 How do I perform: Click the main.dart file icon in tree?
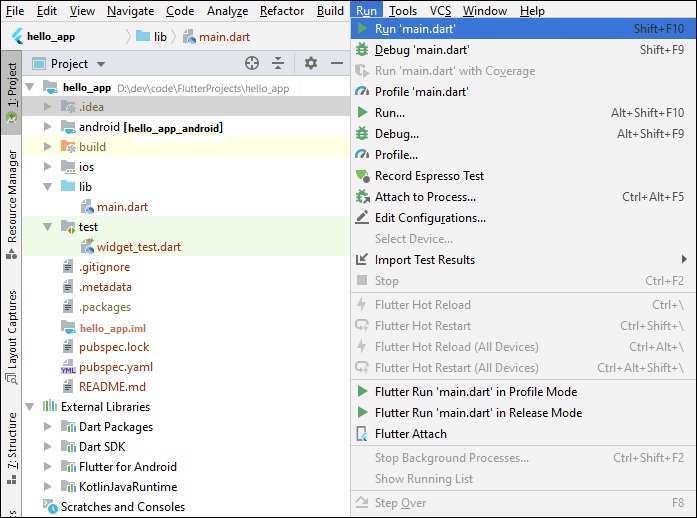point(87,207)
